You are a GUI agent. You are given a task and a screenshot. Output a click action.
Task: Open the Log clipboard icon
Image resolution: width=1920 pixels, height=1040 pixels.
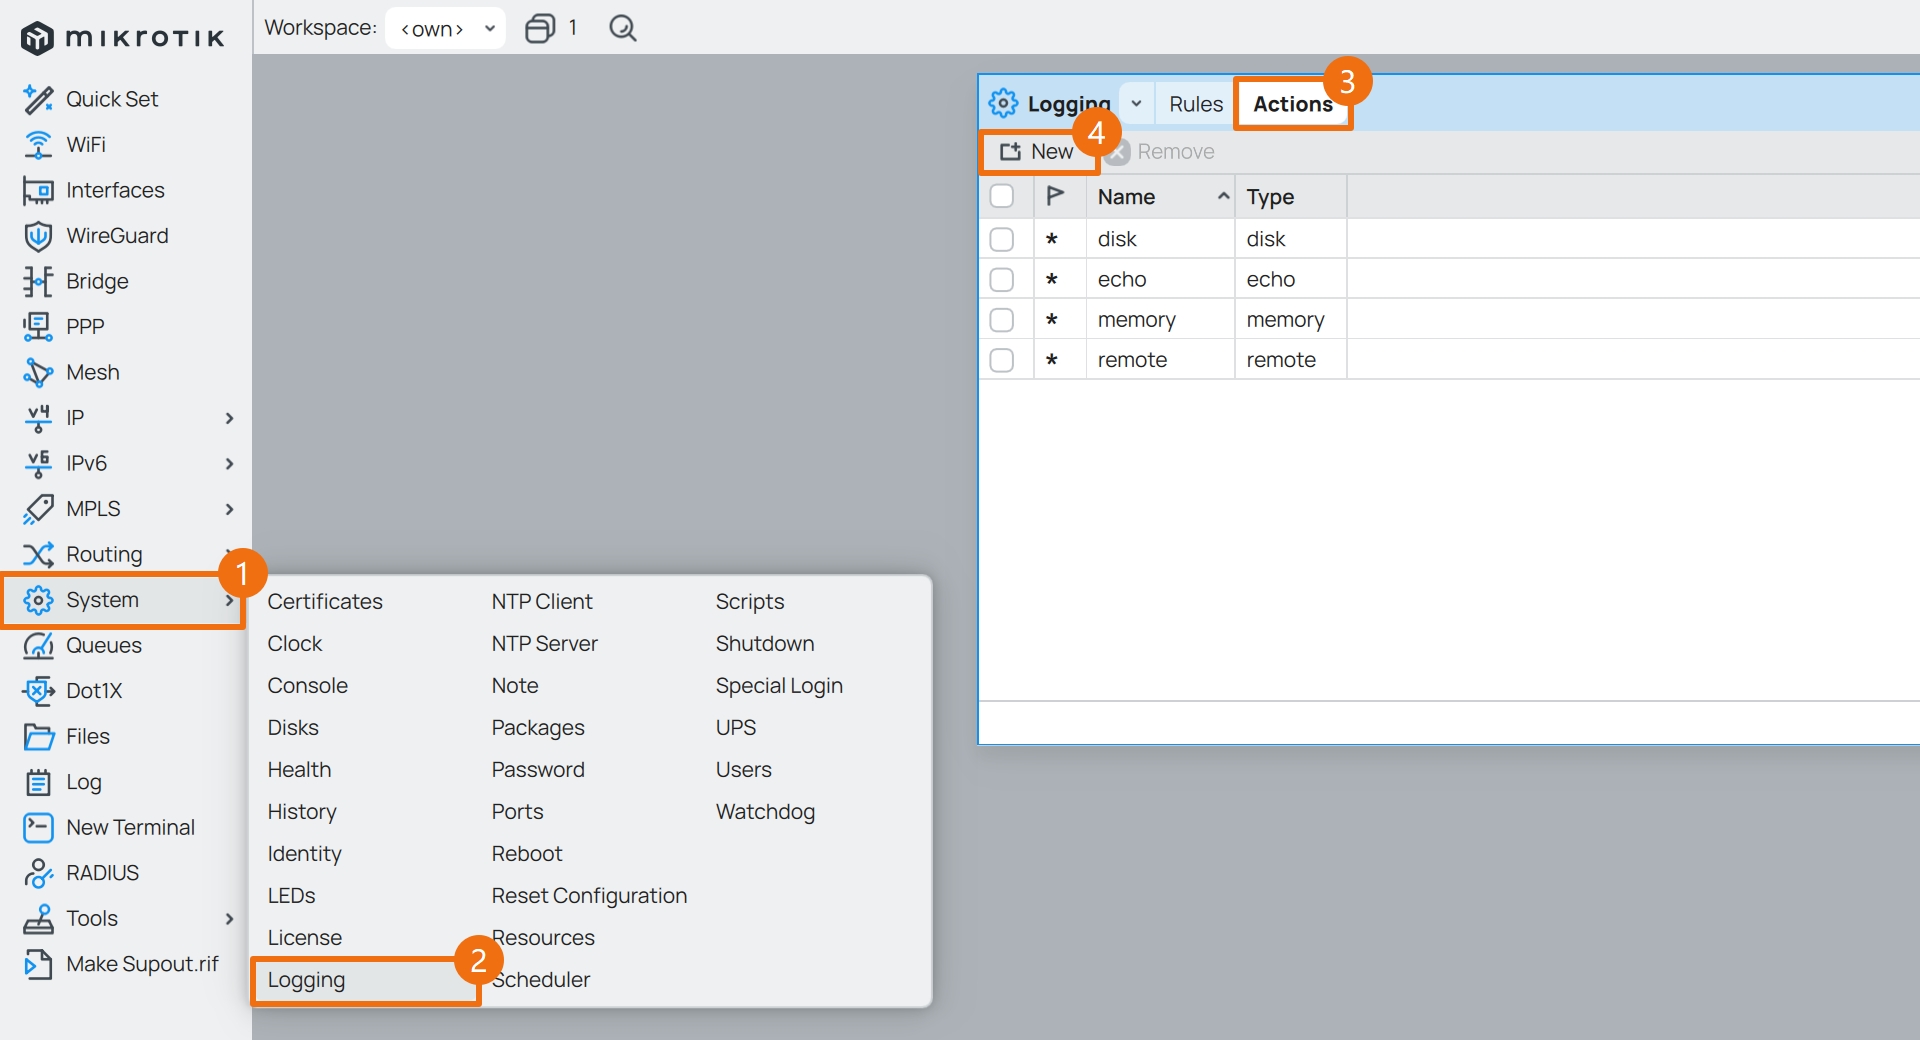click(38, 782)
